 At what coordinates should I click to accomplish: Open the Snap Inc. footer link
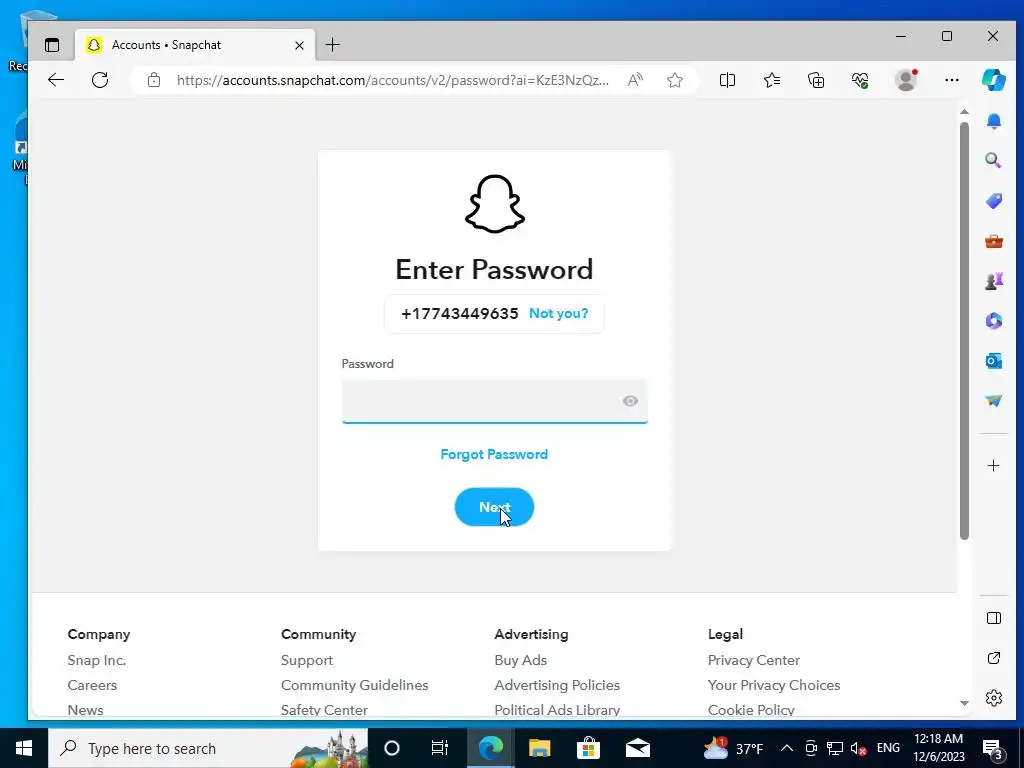[x=97, y=660]
